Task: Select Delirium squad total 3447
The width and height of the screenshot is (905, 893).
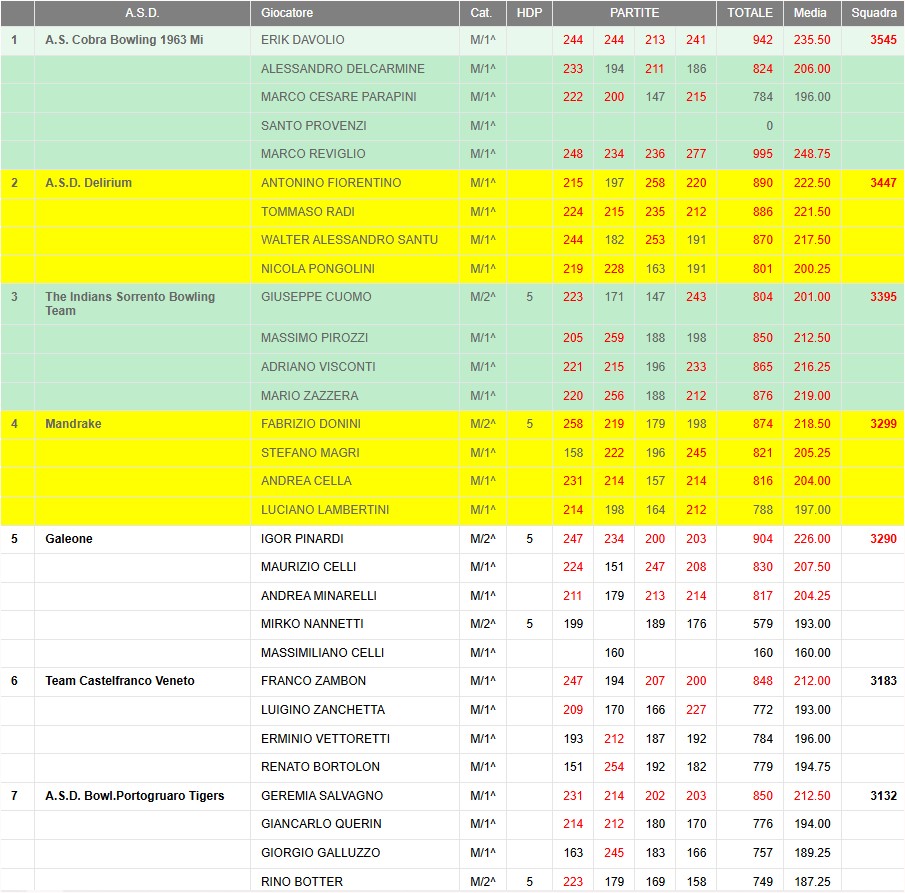Action: 883,183
